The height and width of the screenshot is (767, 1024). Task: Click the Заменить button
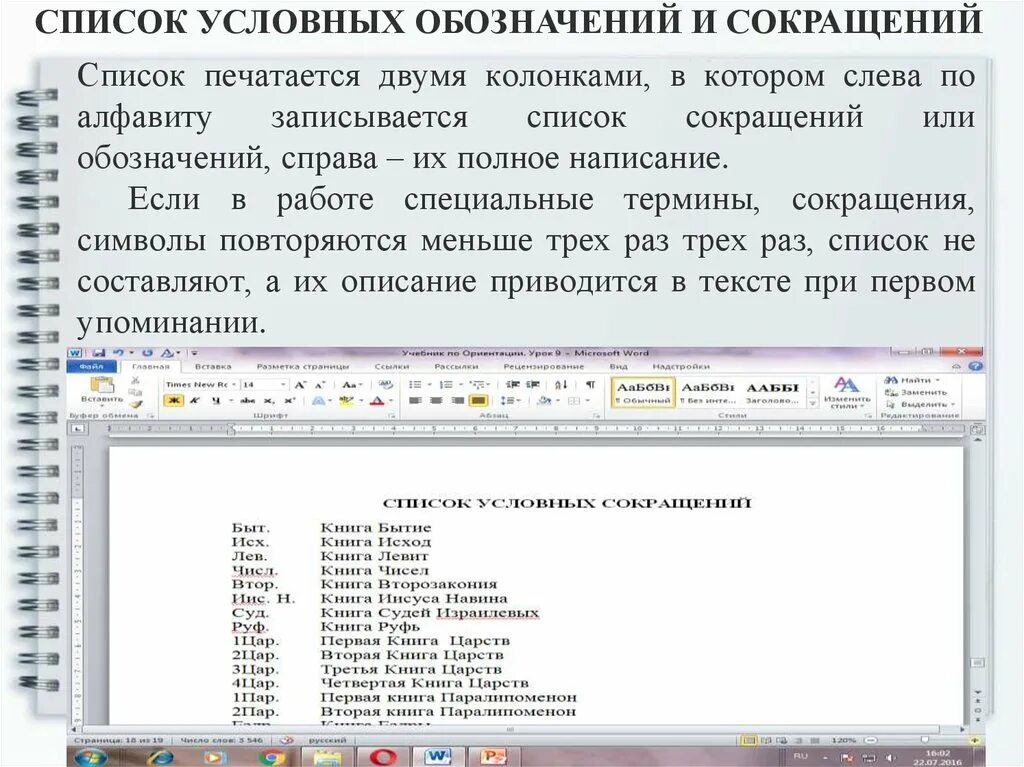tap(916, 393)
